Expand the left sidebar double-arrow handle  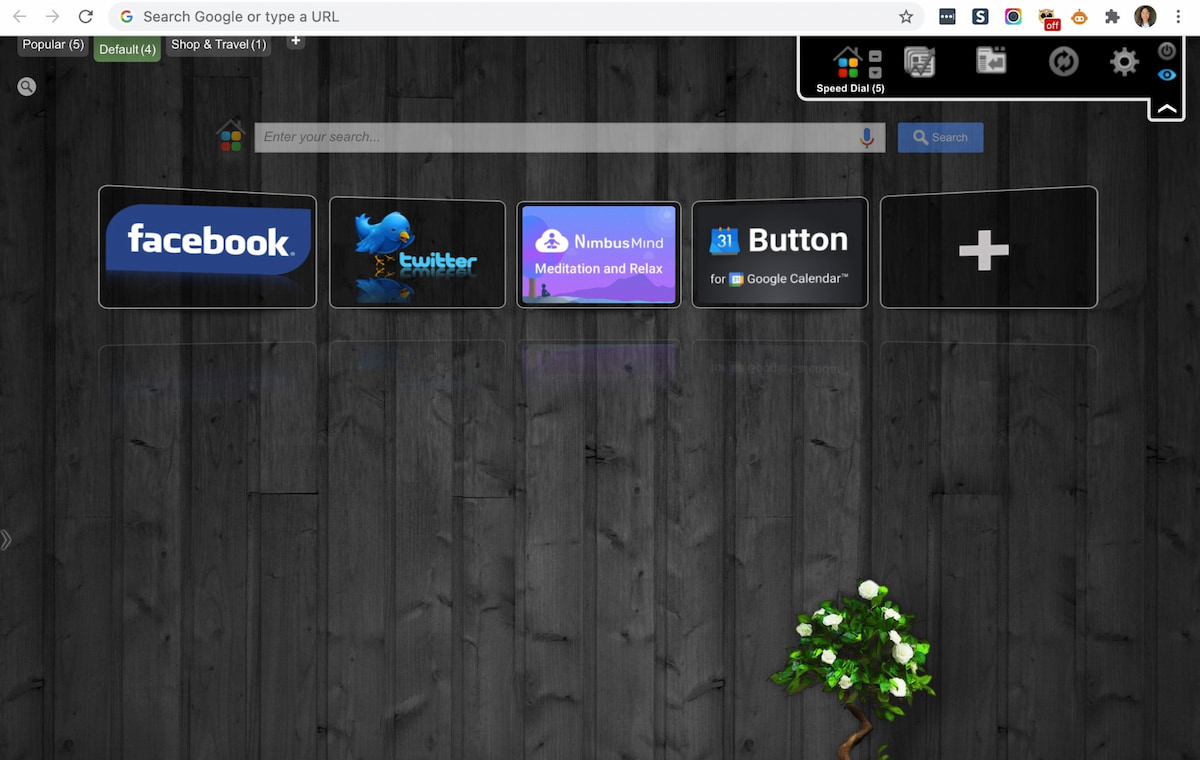coord(7,540)
